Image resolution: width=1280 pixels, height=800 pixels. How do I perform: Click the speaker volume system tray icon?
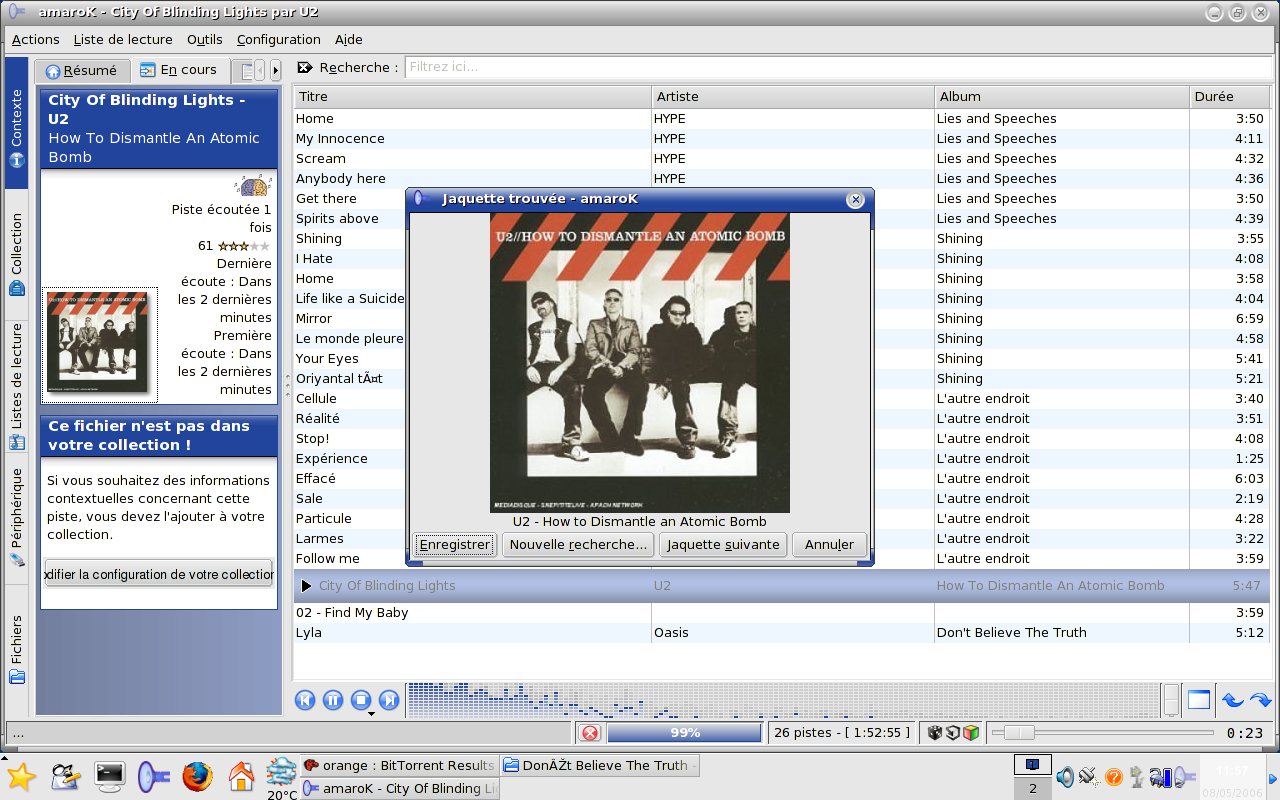[1065, 777]
